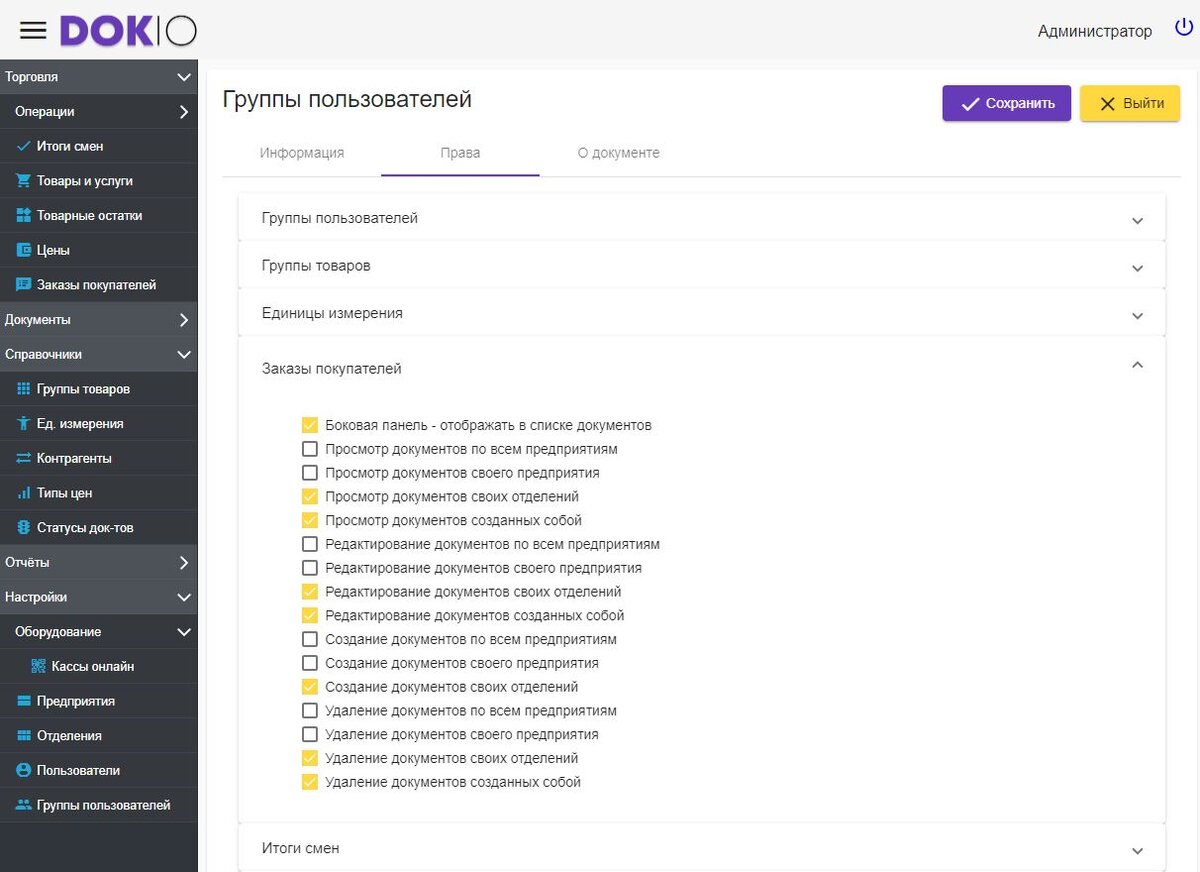Expand the Операции sidebar submenu
The height and width of the screenshot is (872, 1200).
pyautogui.click(x=98, y=112)
